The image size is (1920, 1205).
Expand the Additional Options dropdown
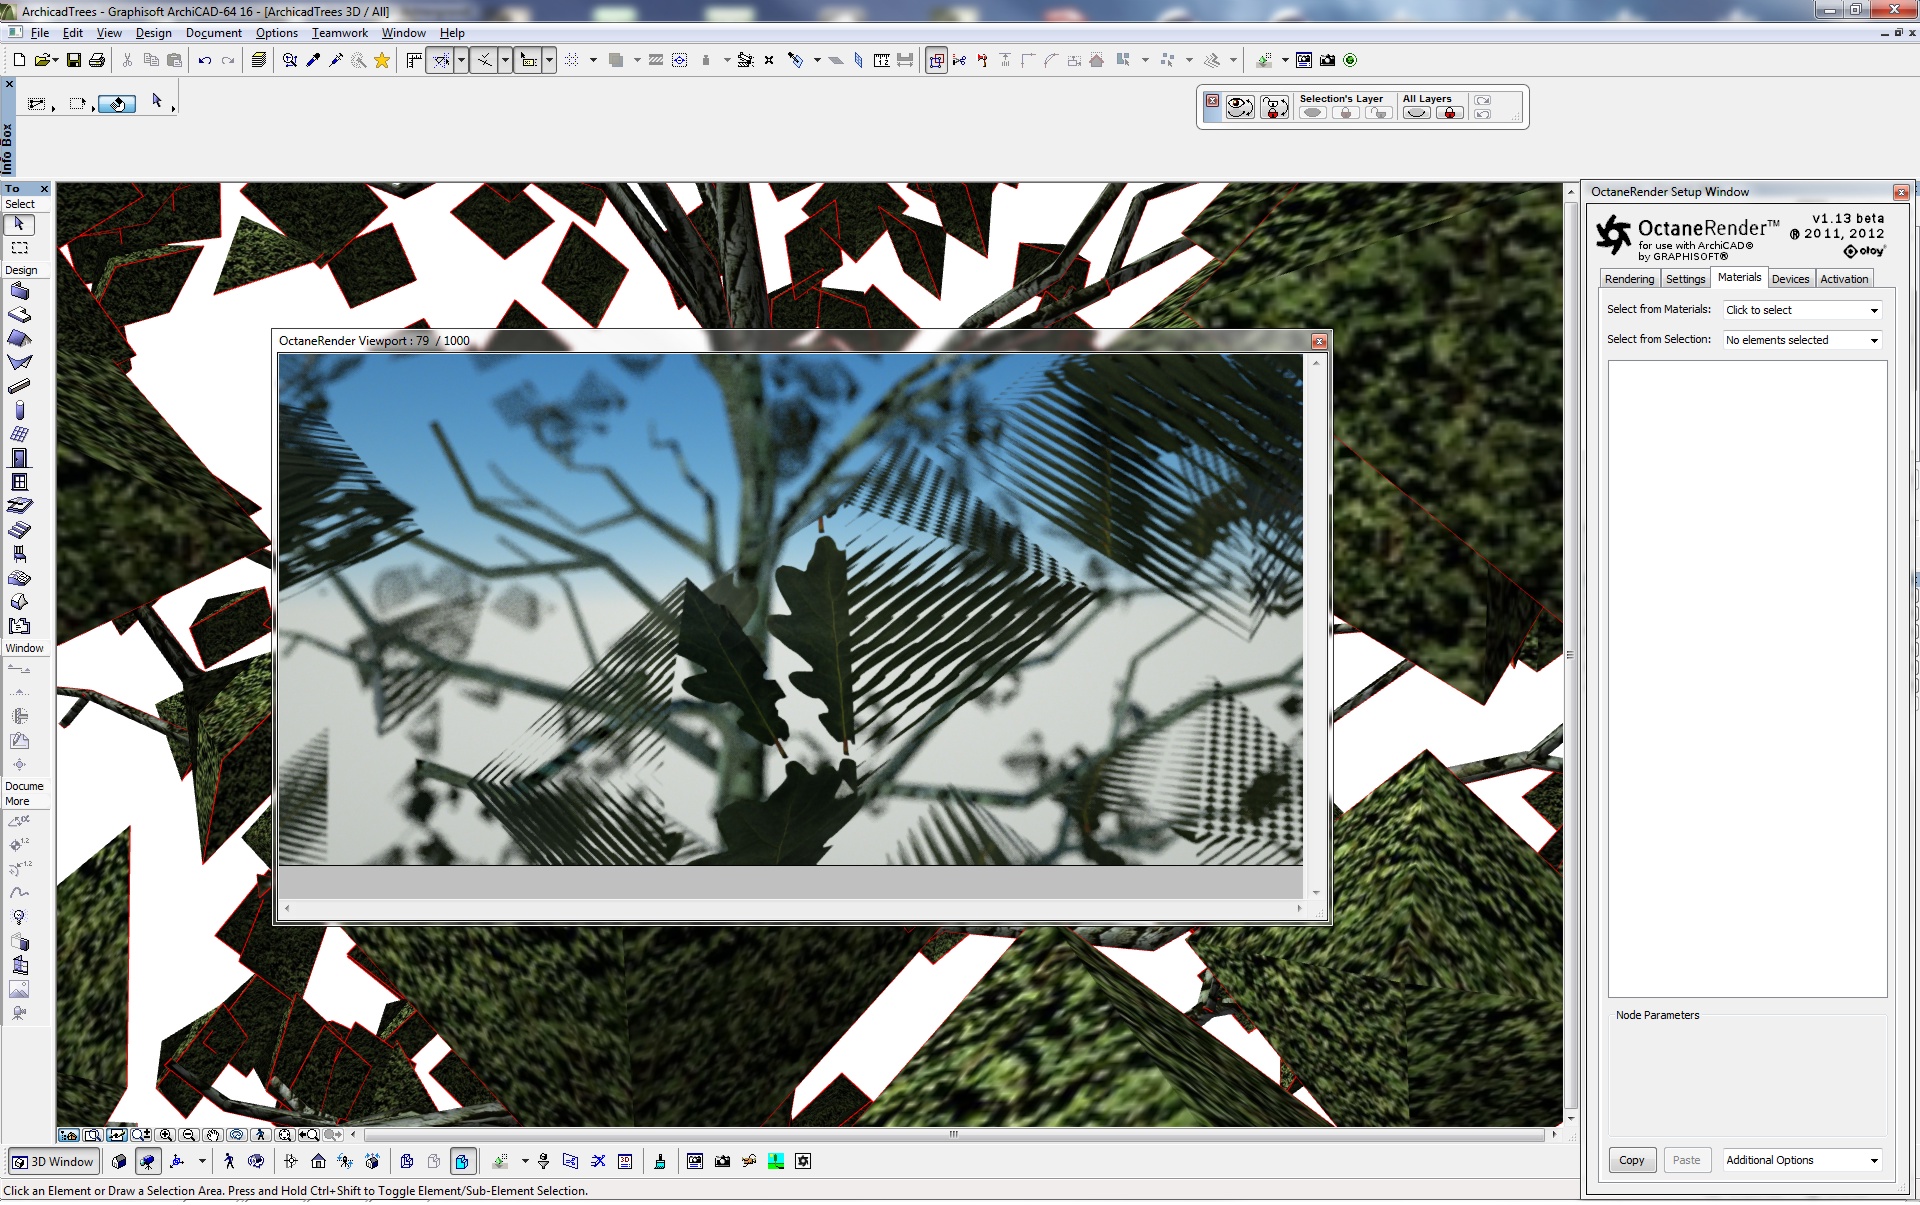click(x=1802, y=1160)
